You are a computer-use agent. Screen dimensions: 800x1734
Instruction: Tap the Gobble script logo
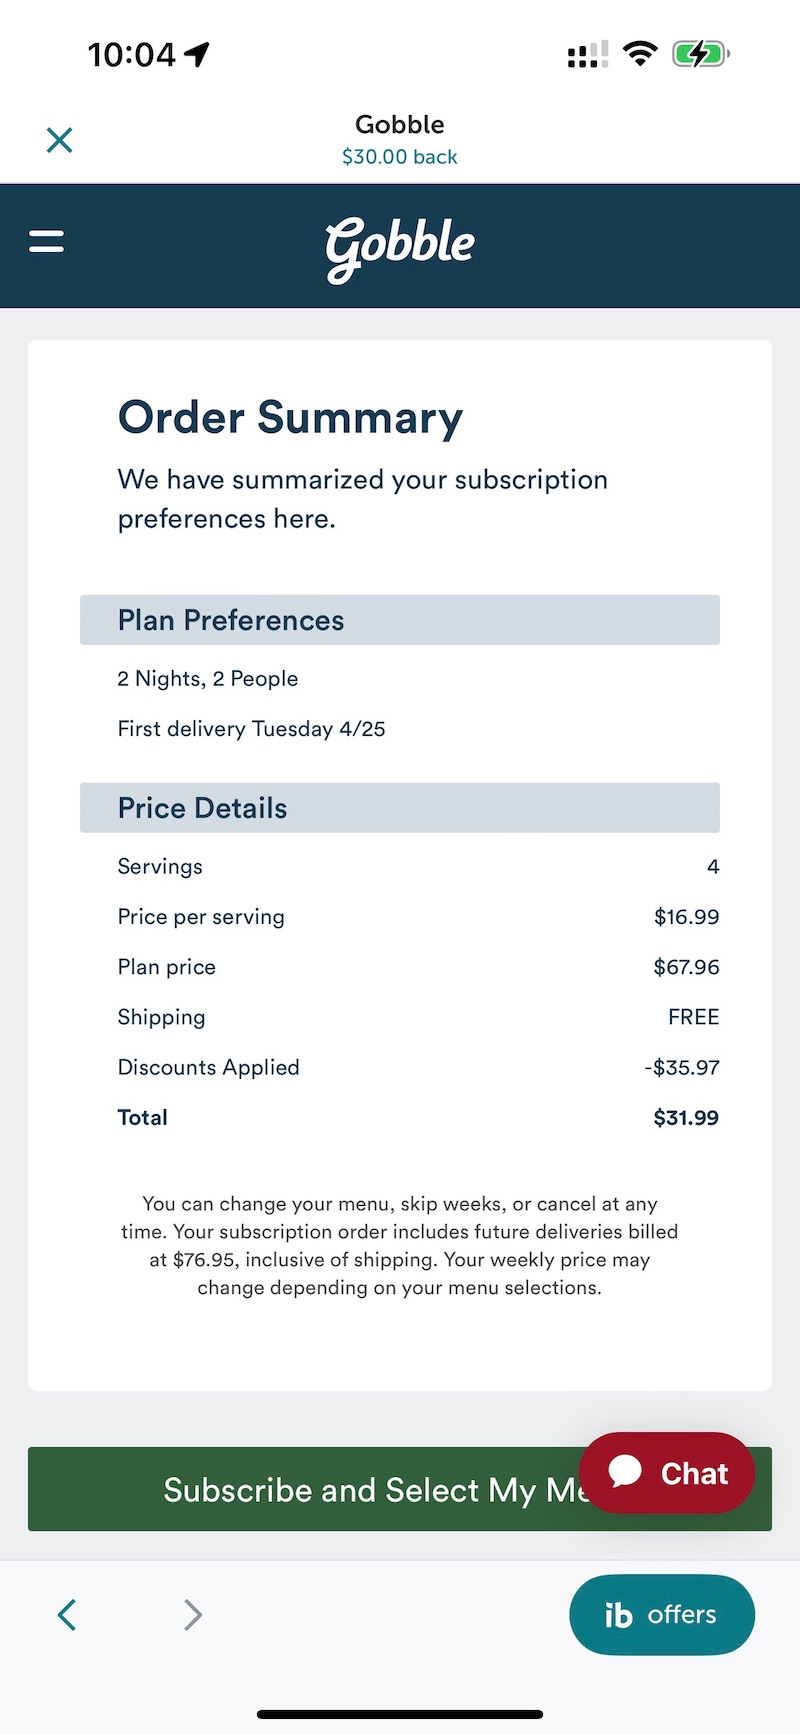(400, 246)
